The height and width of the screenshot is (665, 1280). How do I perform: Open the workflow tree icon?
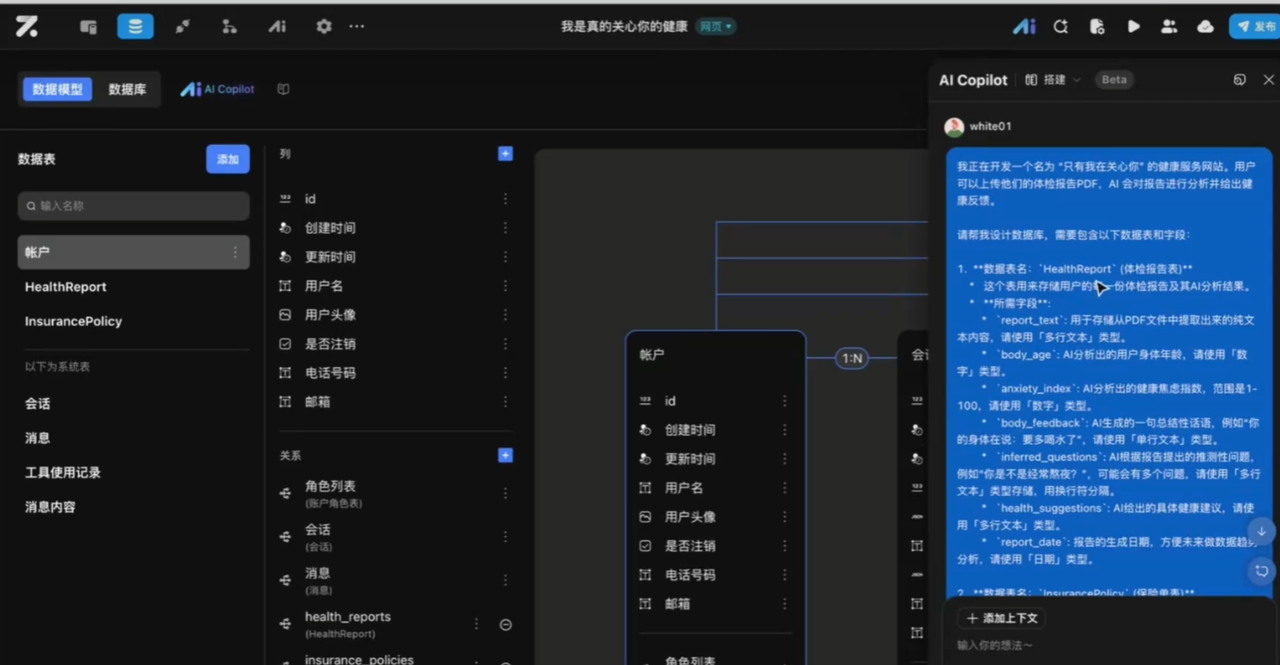tap(229, 27)
